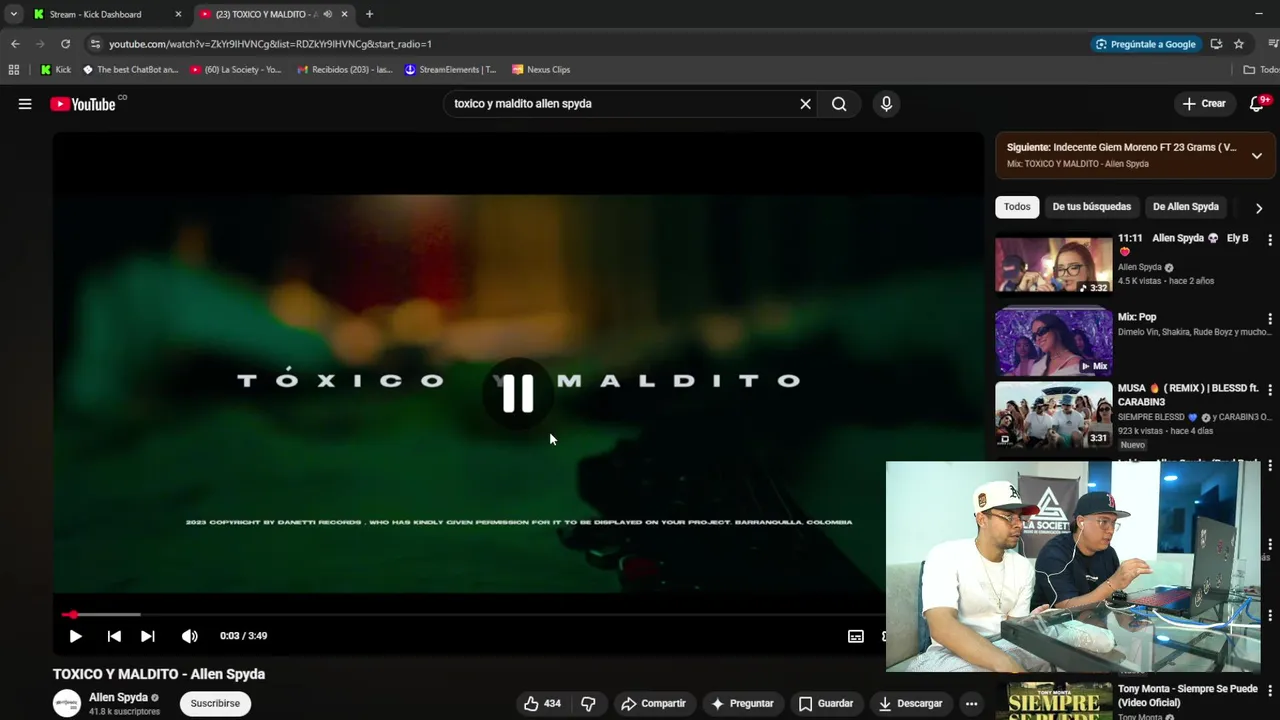Viewport: 1280px width, 720px height.
Task: Open options menu for MUSA REMIX video
Action: tap(1270, 389)
